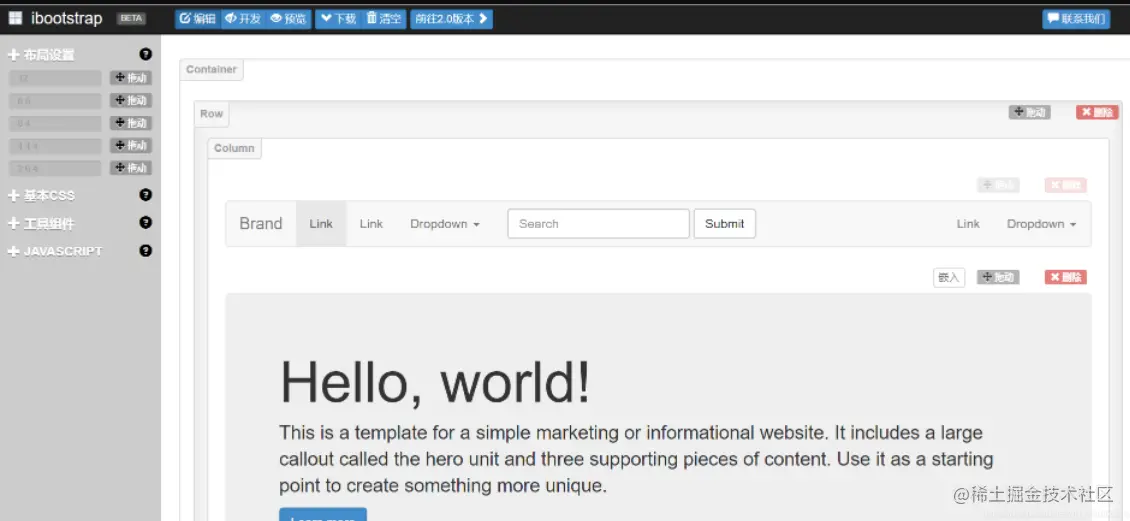Click 拖动 handle above the jumbotron
The image size is (1130, 521).
tap(998, 277)
